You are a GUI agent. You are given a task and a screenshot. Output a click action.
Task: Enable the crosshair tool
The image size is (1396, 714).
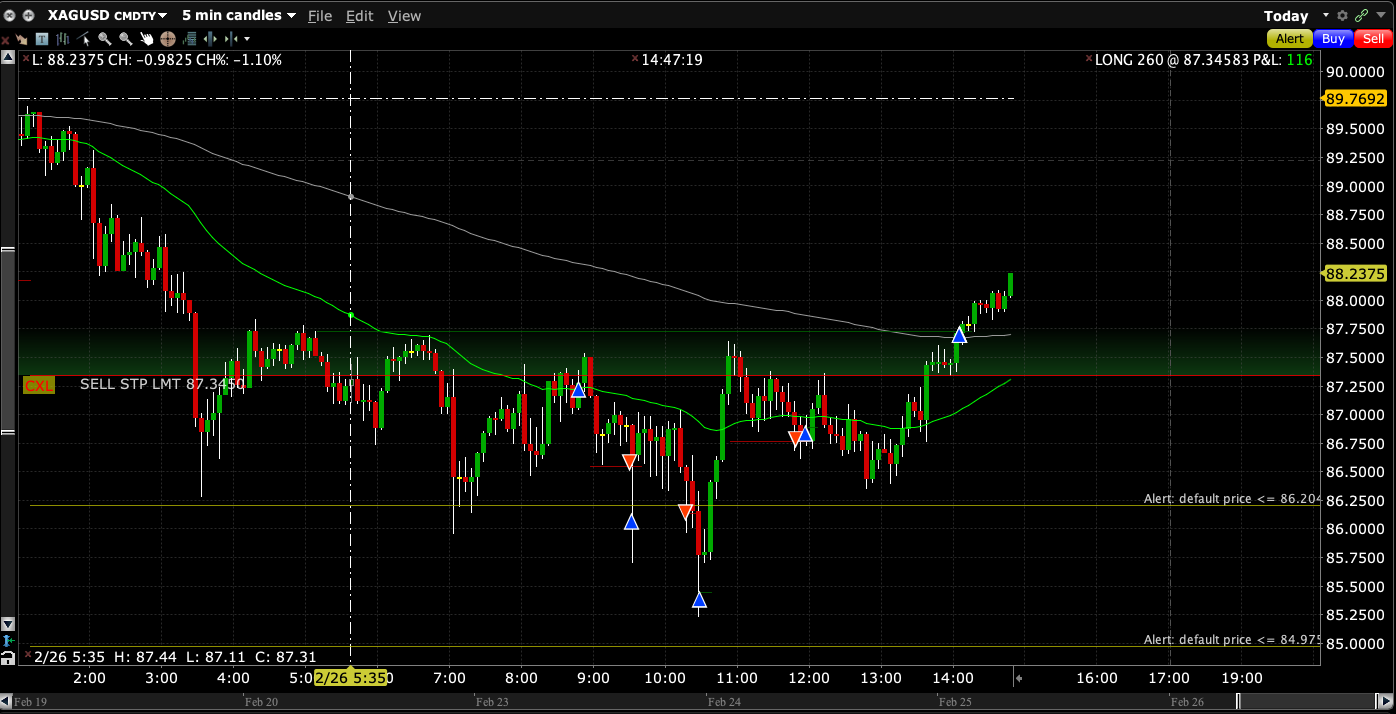click(167, 39)
